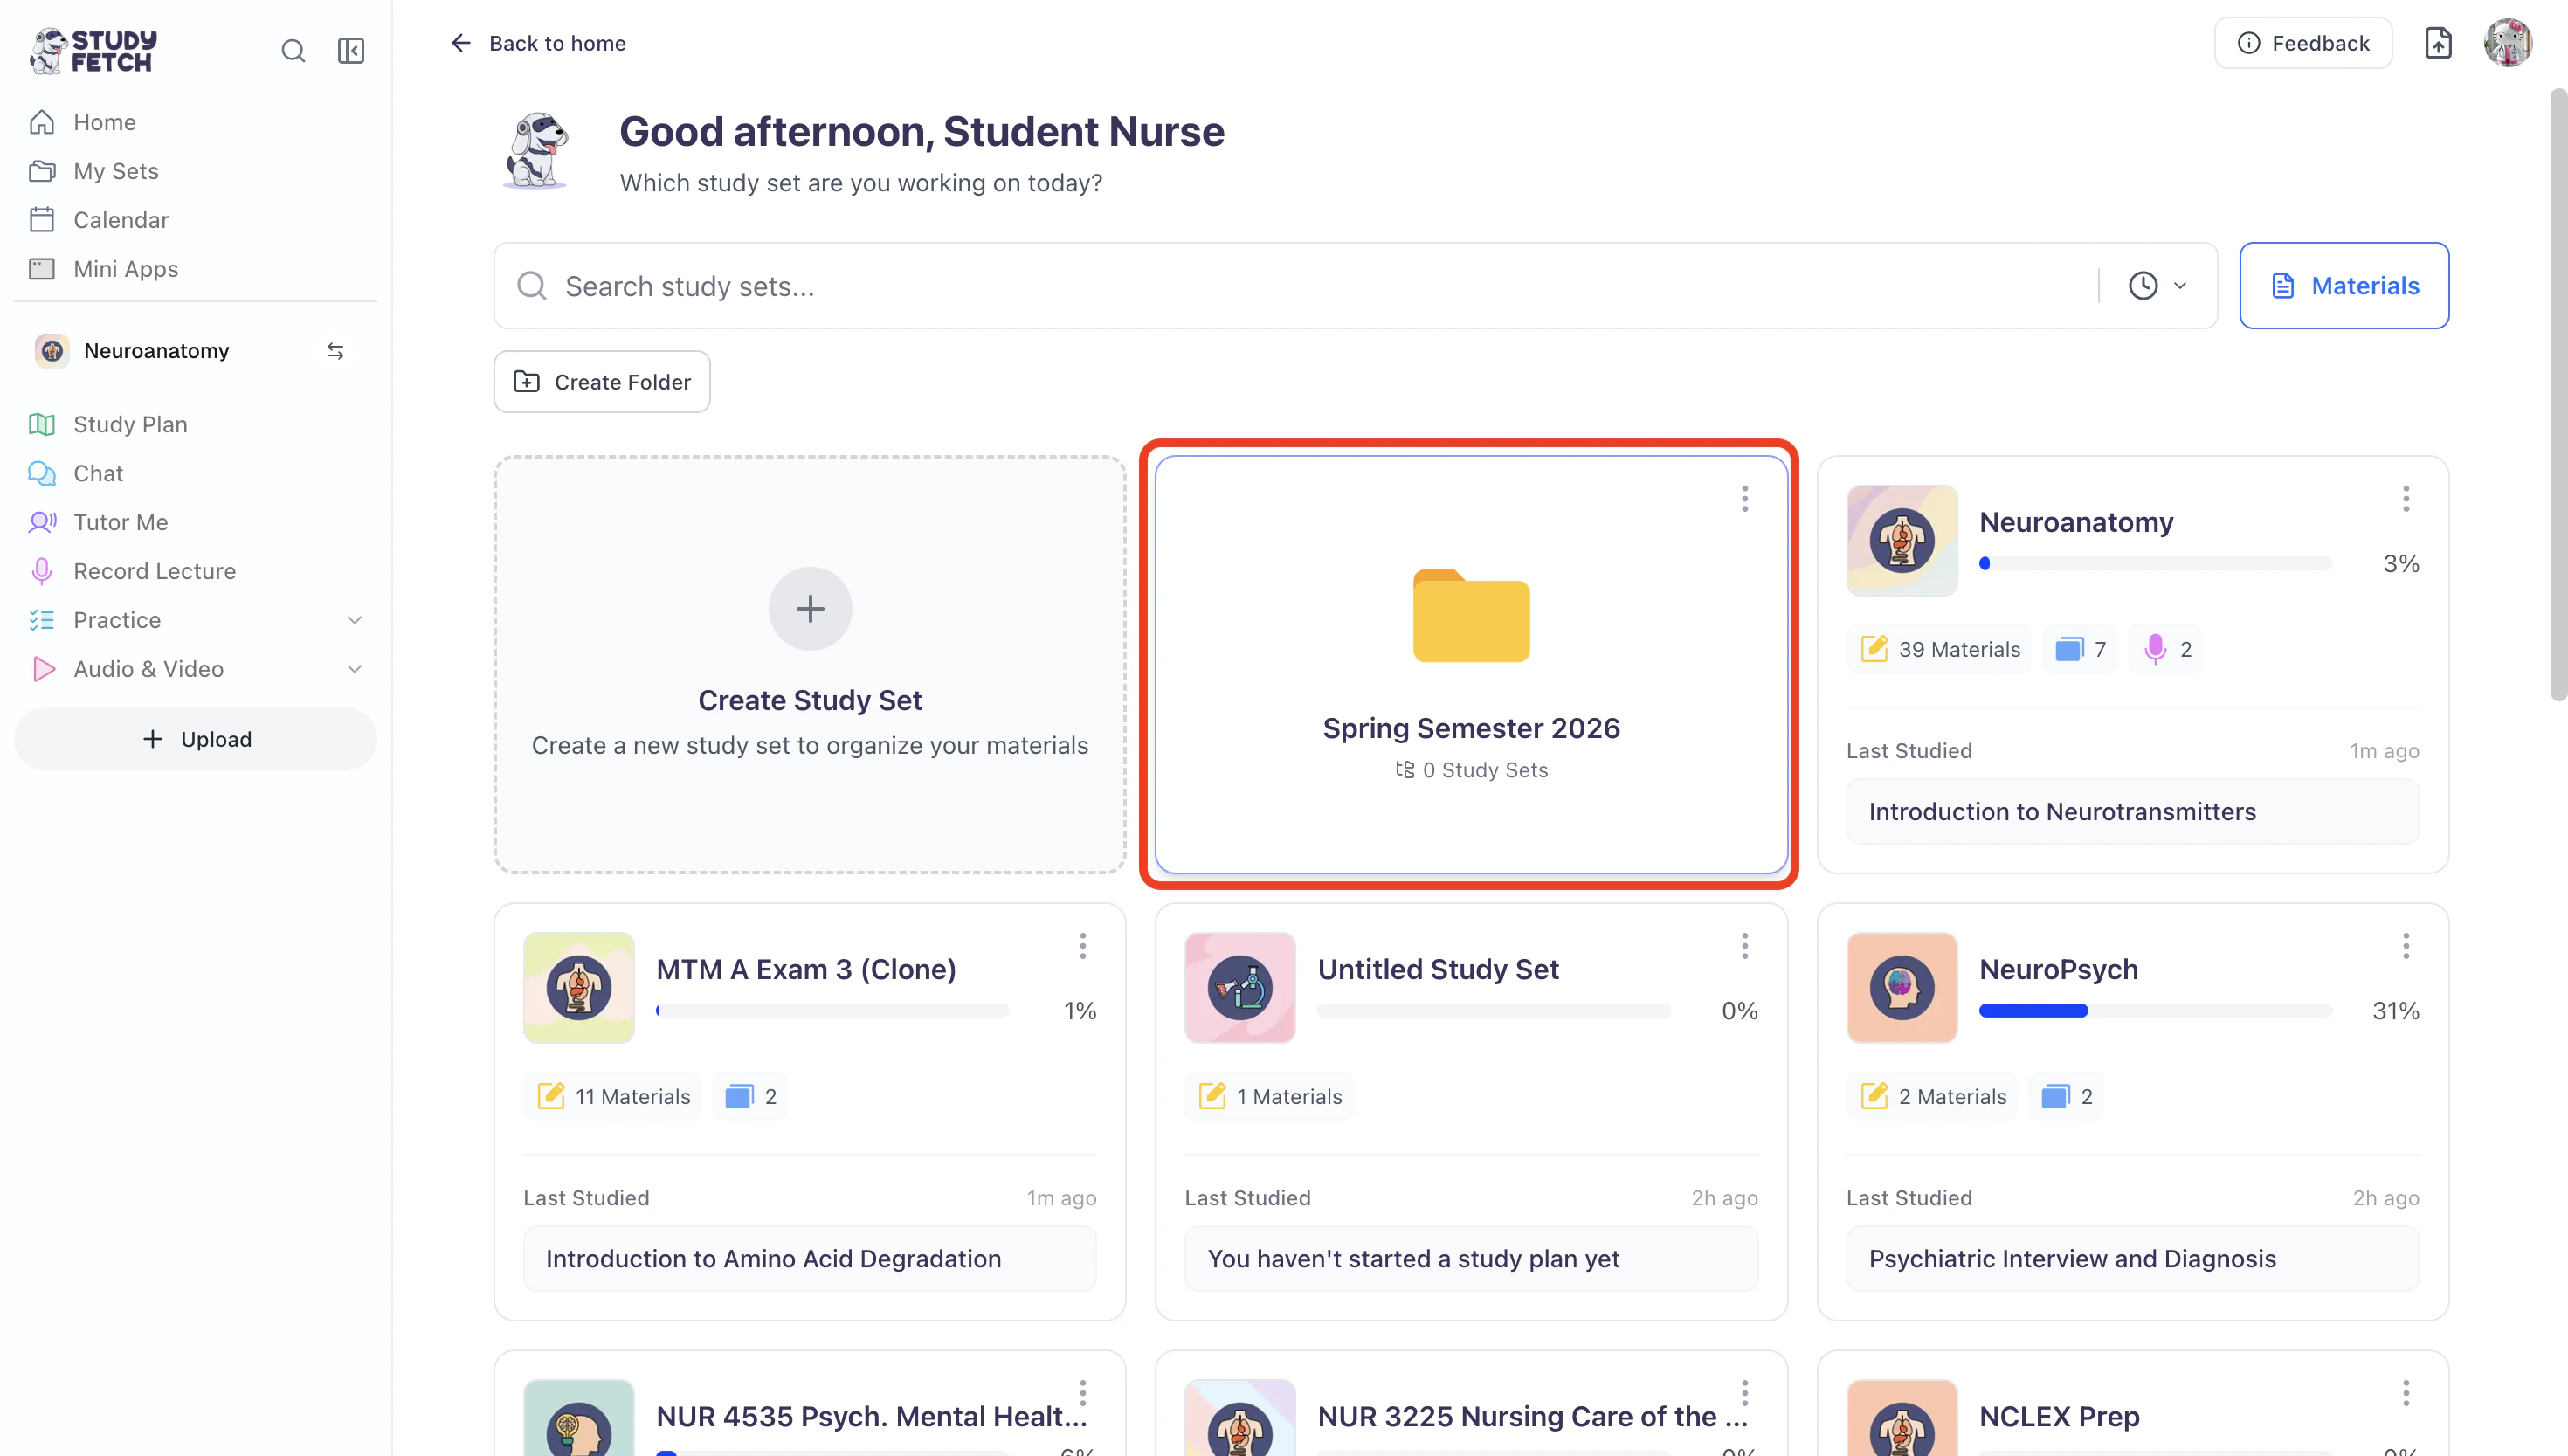This screenshot has height=1456, width=2568.
Task: Click the Search study sets field
Action: click(x=1300, y=286)
